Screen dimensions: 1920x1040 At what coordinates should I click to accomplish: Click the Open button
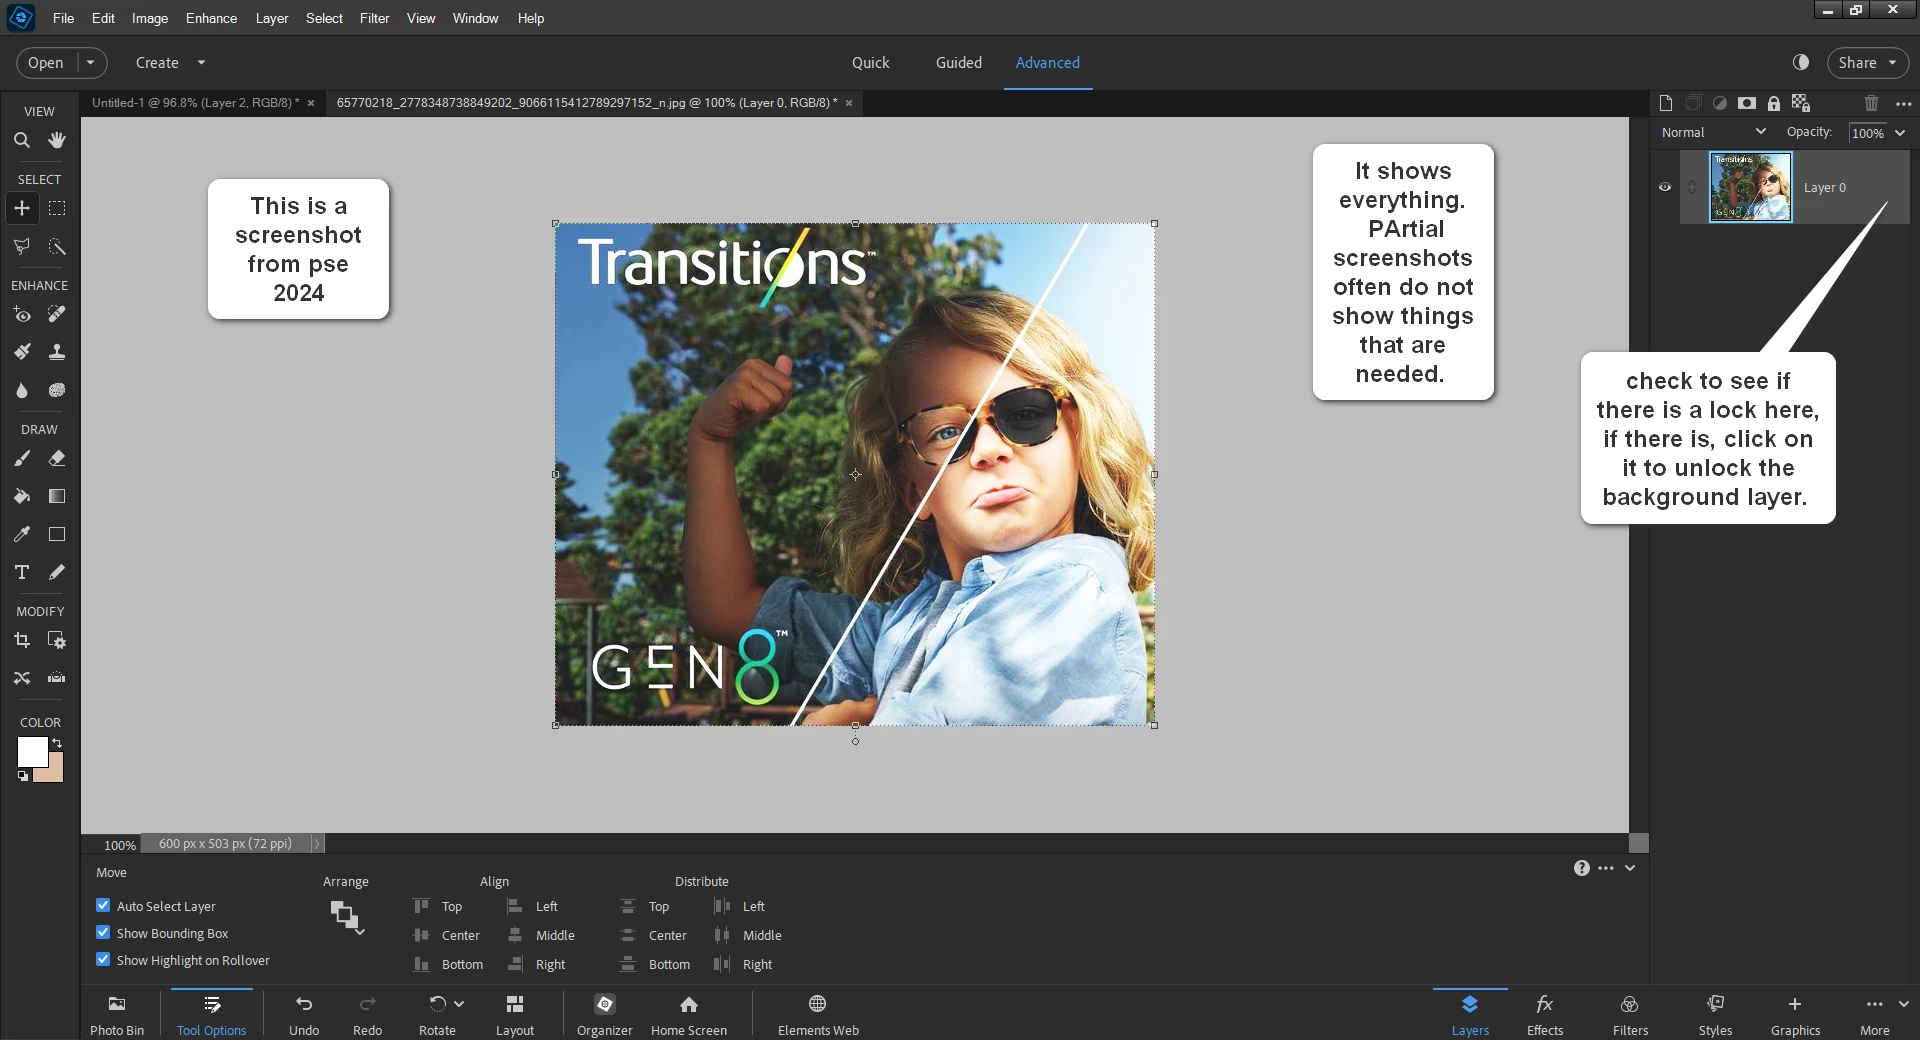[45, 62]
